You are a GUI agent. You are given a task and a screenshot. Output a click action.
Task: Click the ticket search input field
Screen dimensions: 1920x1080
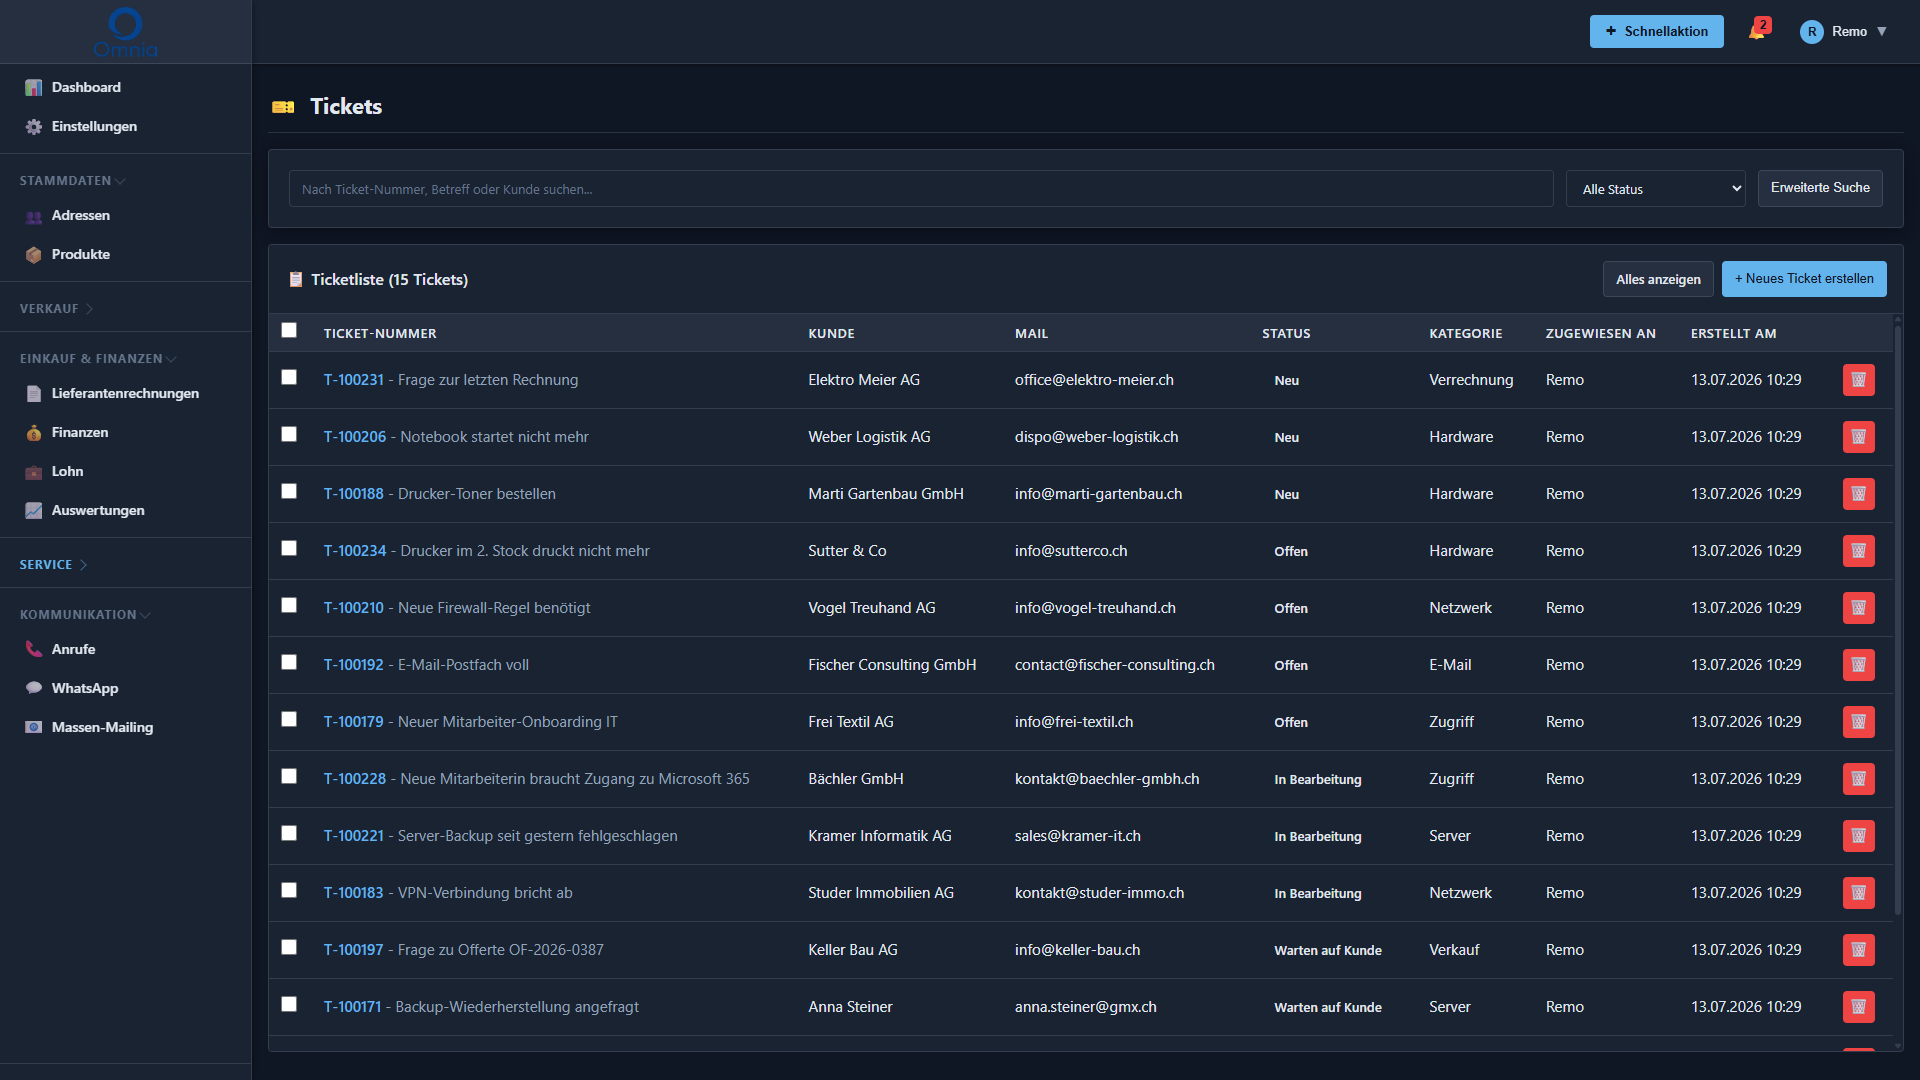point(921,189)
